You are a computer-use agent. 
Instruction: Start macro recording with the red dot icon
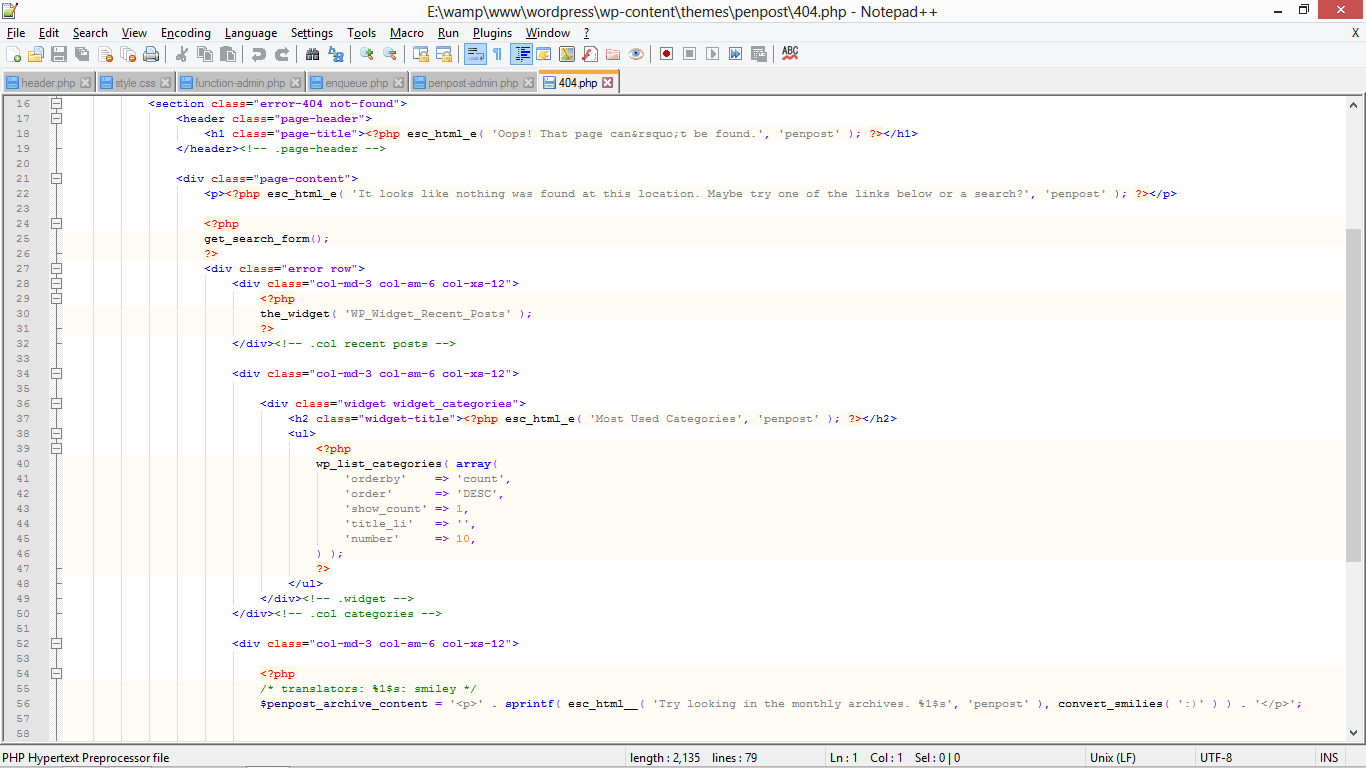click(666, 54)
